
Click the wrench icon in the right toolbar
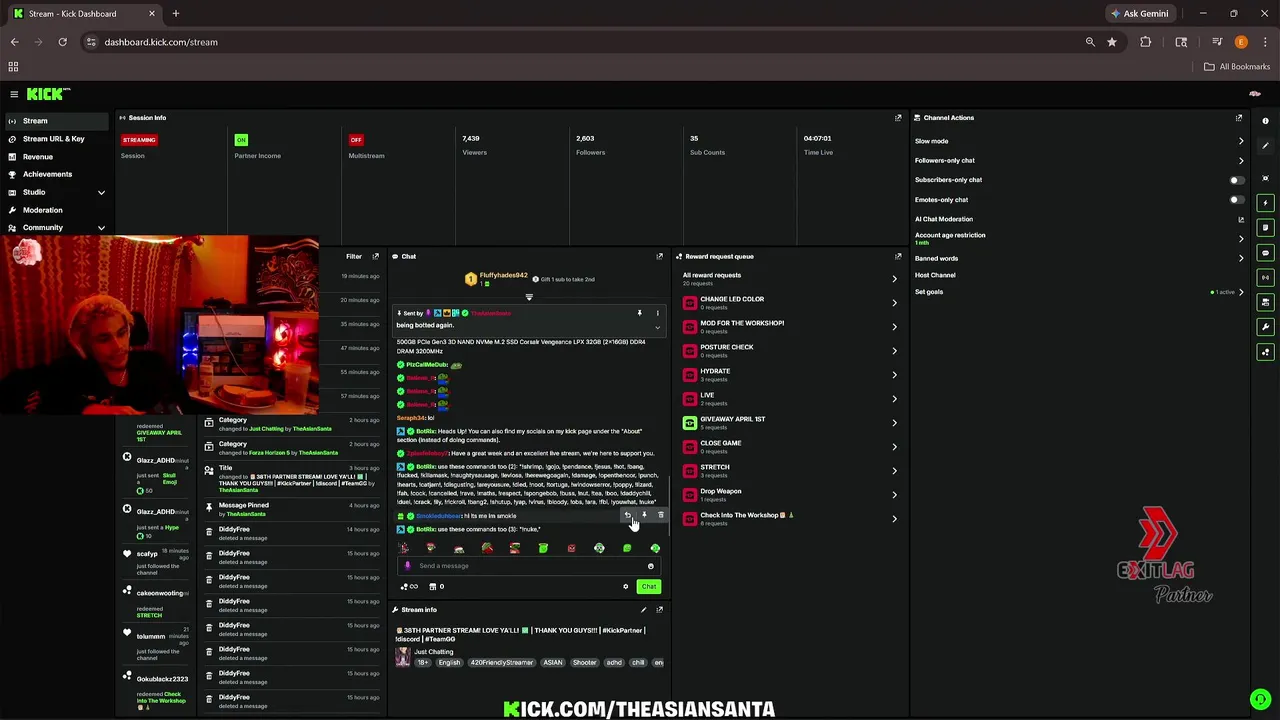1265,327
